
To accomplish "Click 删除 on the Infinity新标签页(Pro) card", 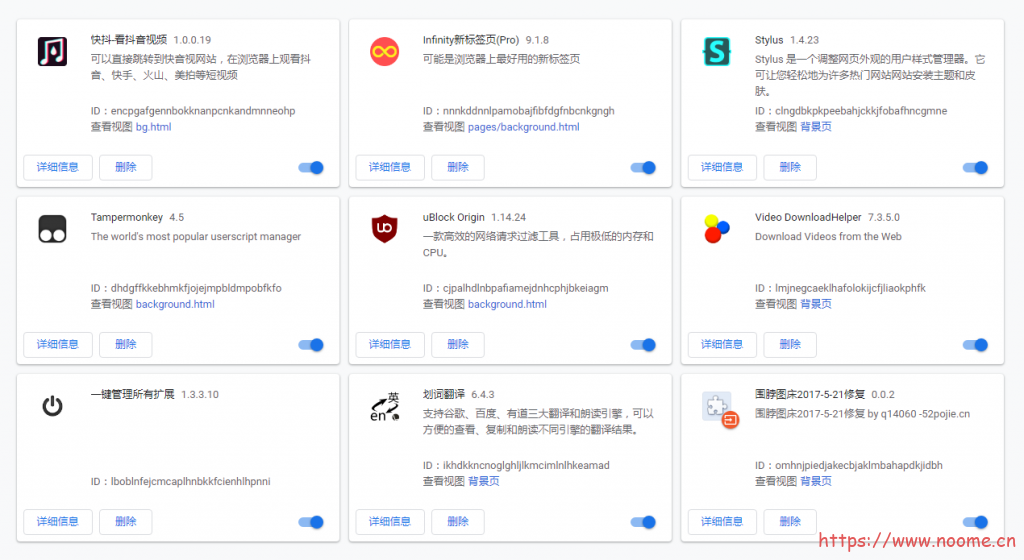I will click(x=458, y=167).
